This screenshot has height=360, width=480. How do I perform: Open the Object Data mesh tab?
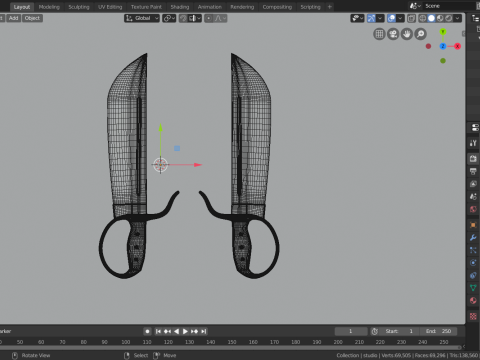[473, 288]
